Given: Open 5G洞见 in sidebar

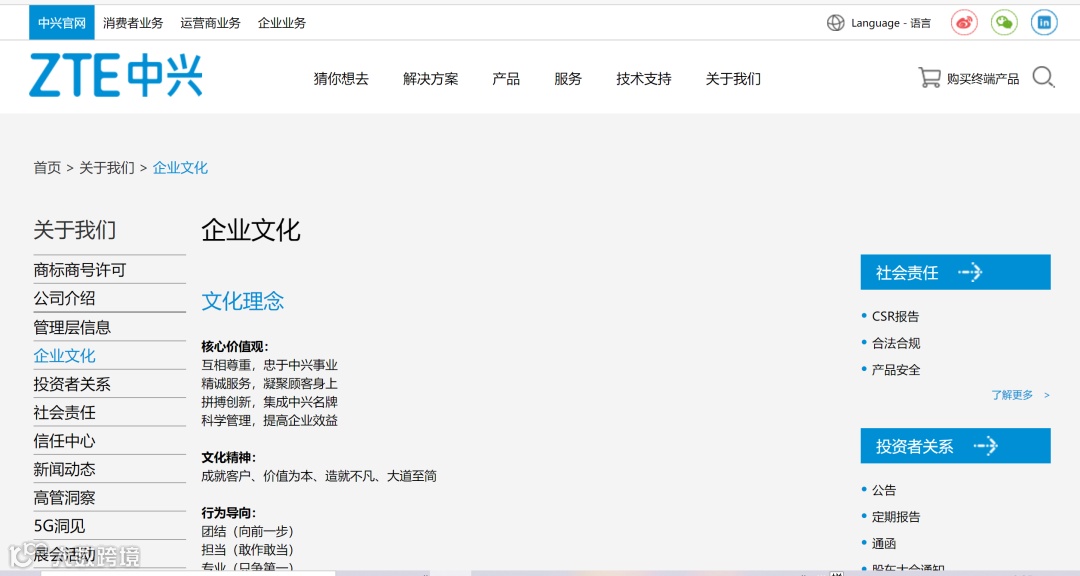Looking at the screenshot, I should [x=59, y=526].
